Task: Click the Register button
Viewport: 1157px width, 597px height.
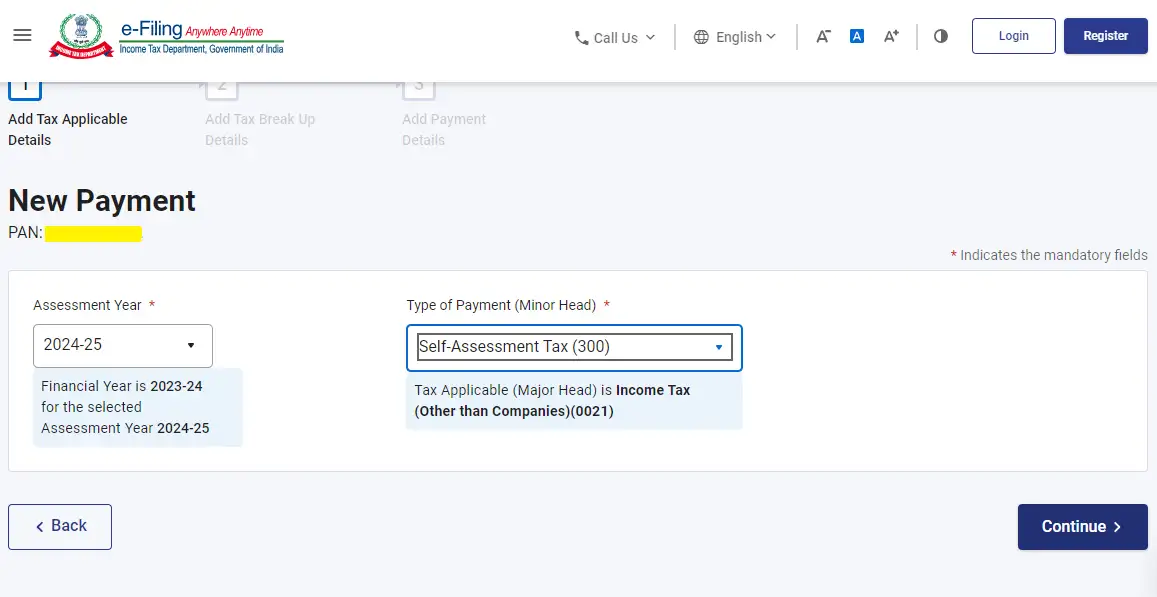Action: click(1105, 35)
